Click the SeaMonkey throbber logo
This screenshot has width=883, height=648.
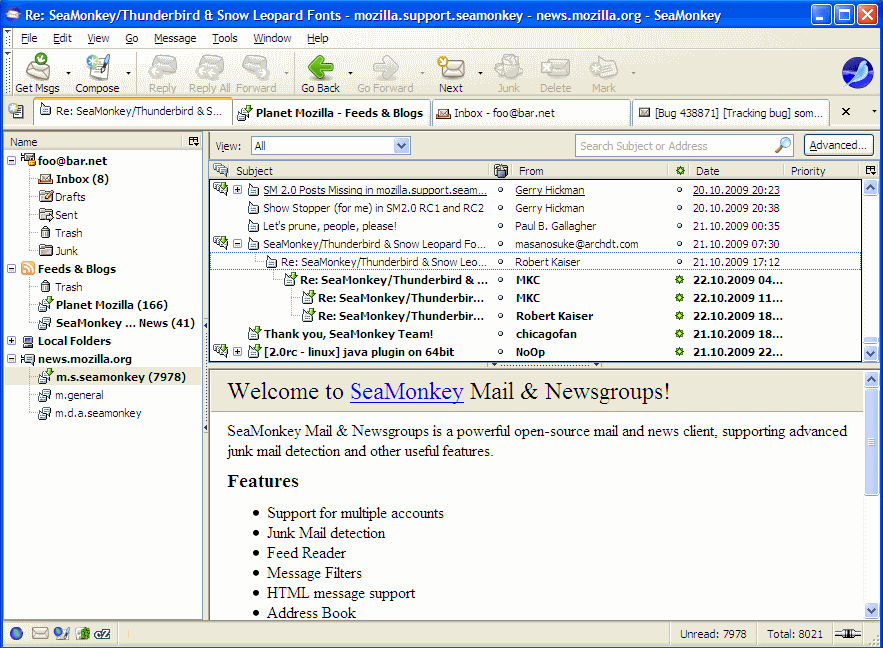pos(857,72)
